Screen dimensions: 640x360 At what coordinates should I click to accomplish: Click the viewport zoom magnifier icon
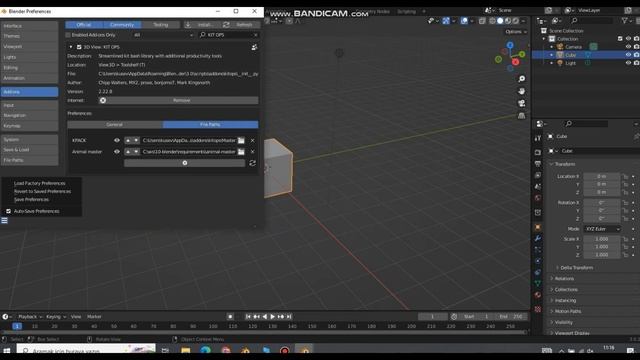coord(521,79)
